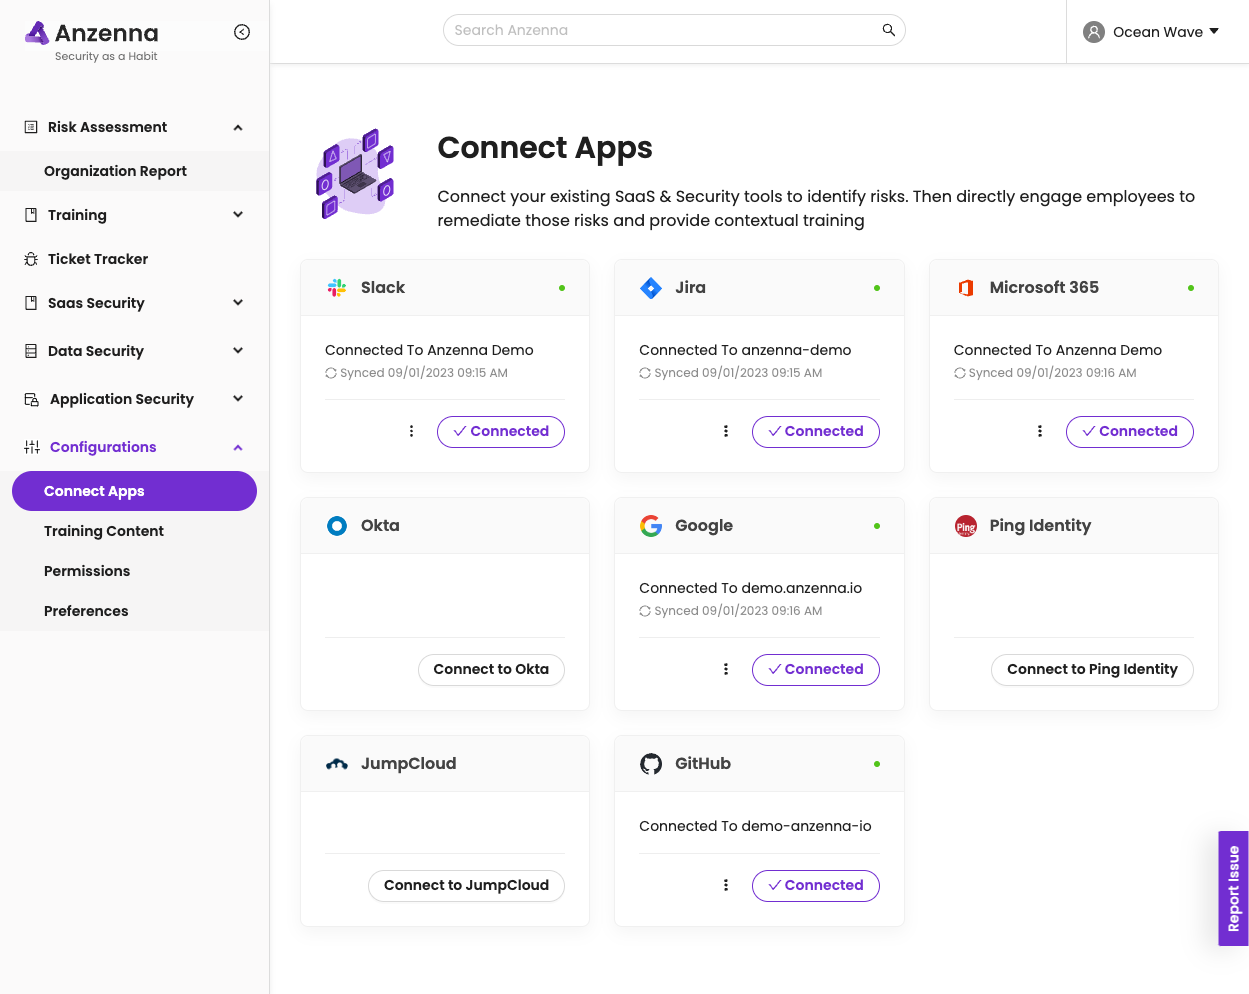This screenshot has height=994, width=1249.
Task: Click the Google logo icon
Action: (x=651, y=526)
